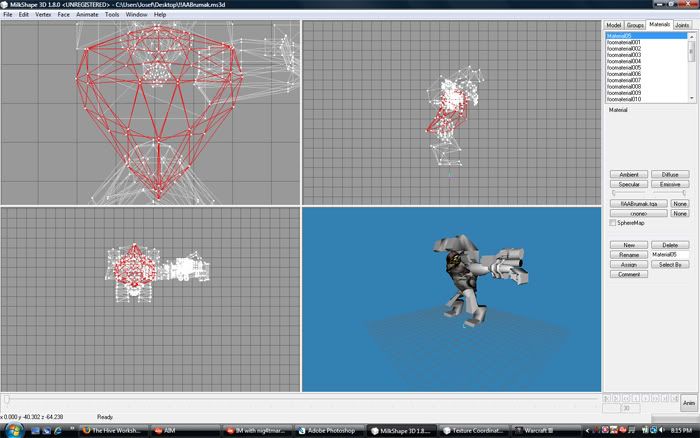Switch to the Materials tab
Image resolution: width=700 pixels, height=438 pixels.
click(659, 24)
